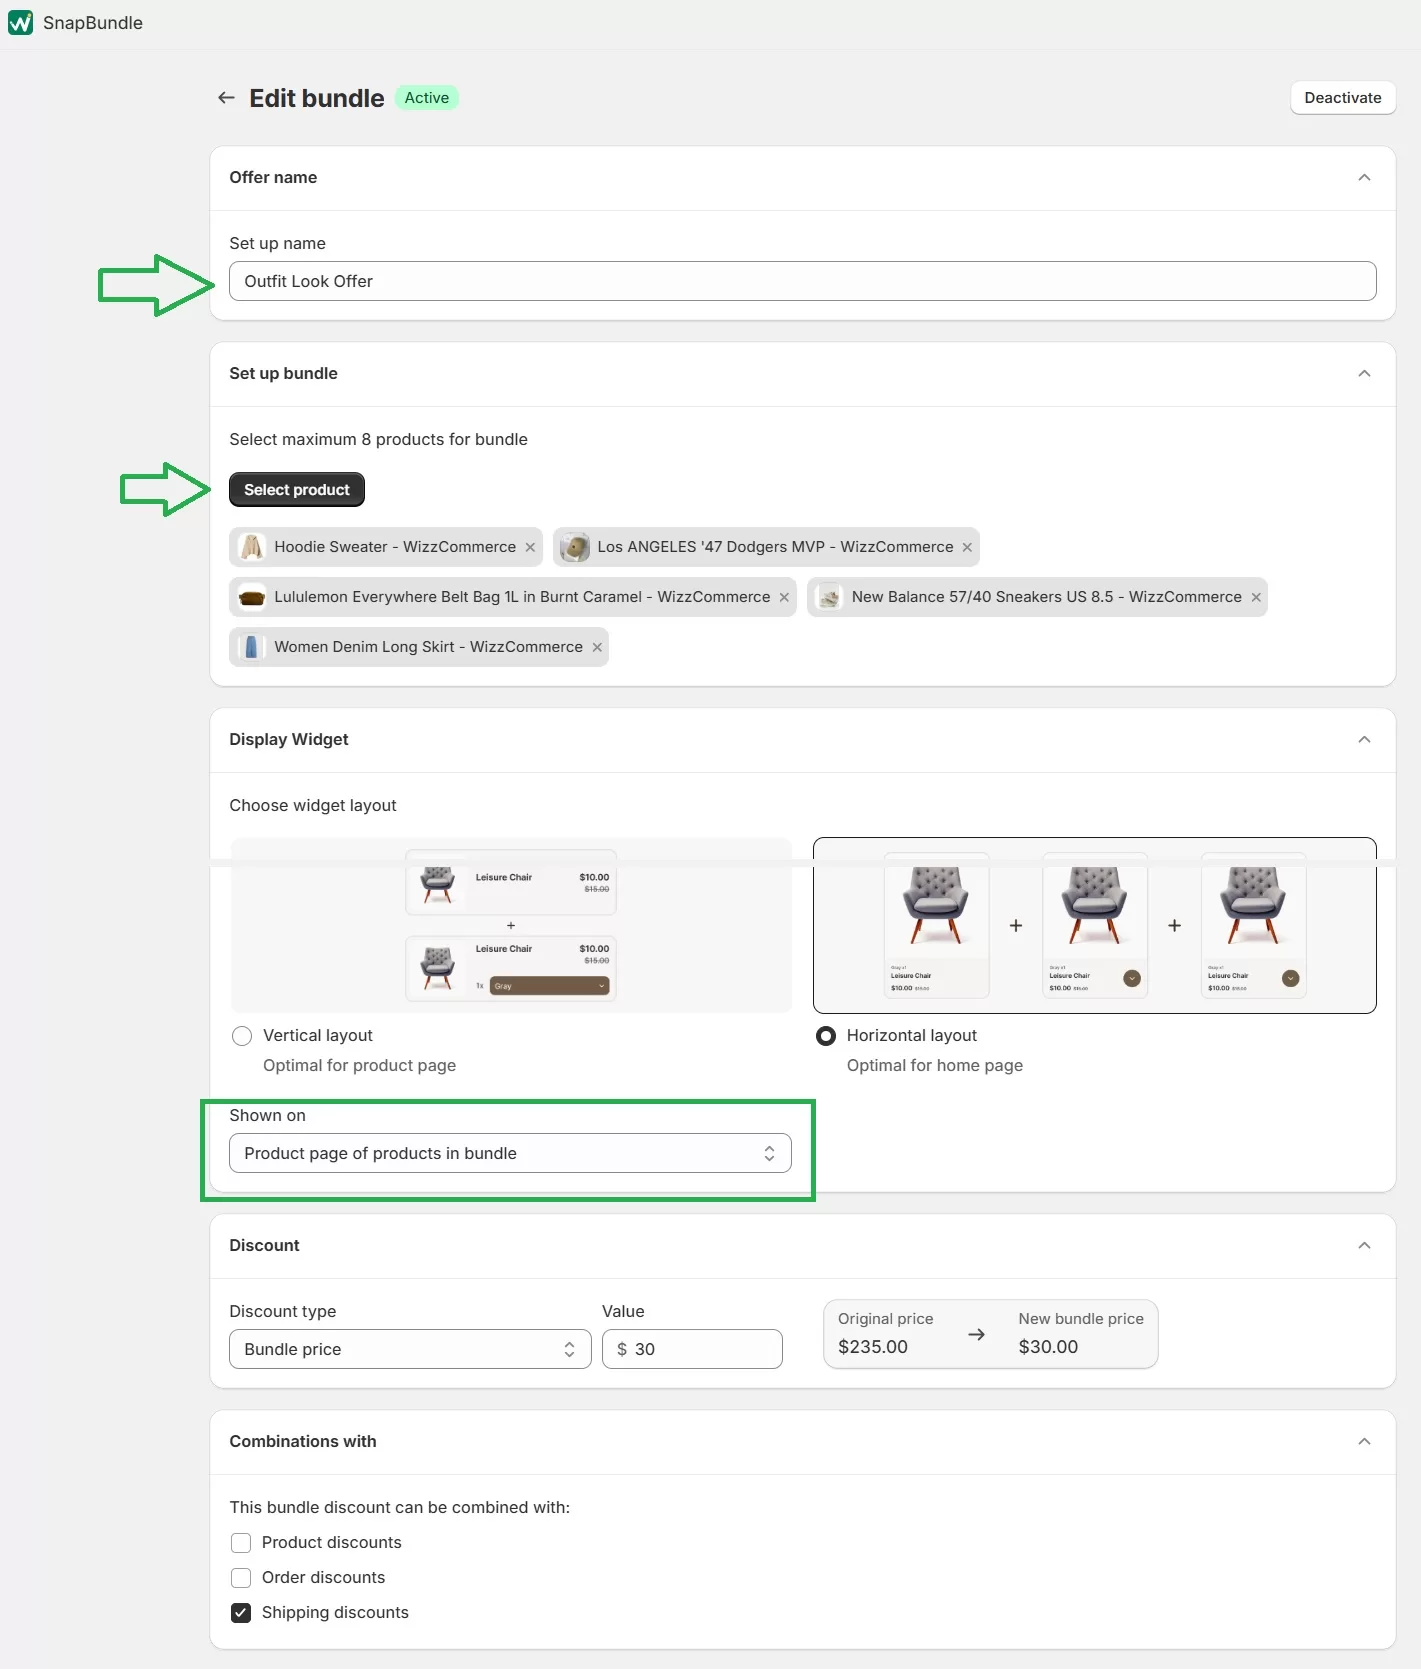1421x1669 pixels.
Task: Select the Horizontal layout radio button
Action: pyautogui.click(x=826, y=1036)
